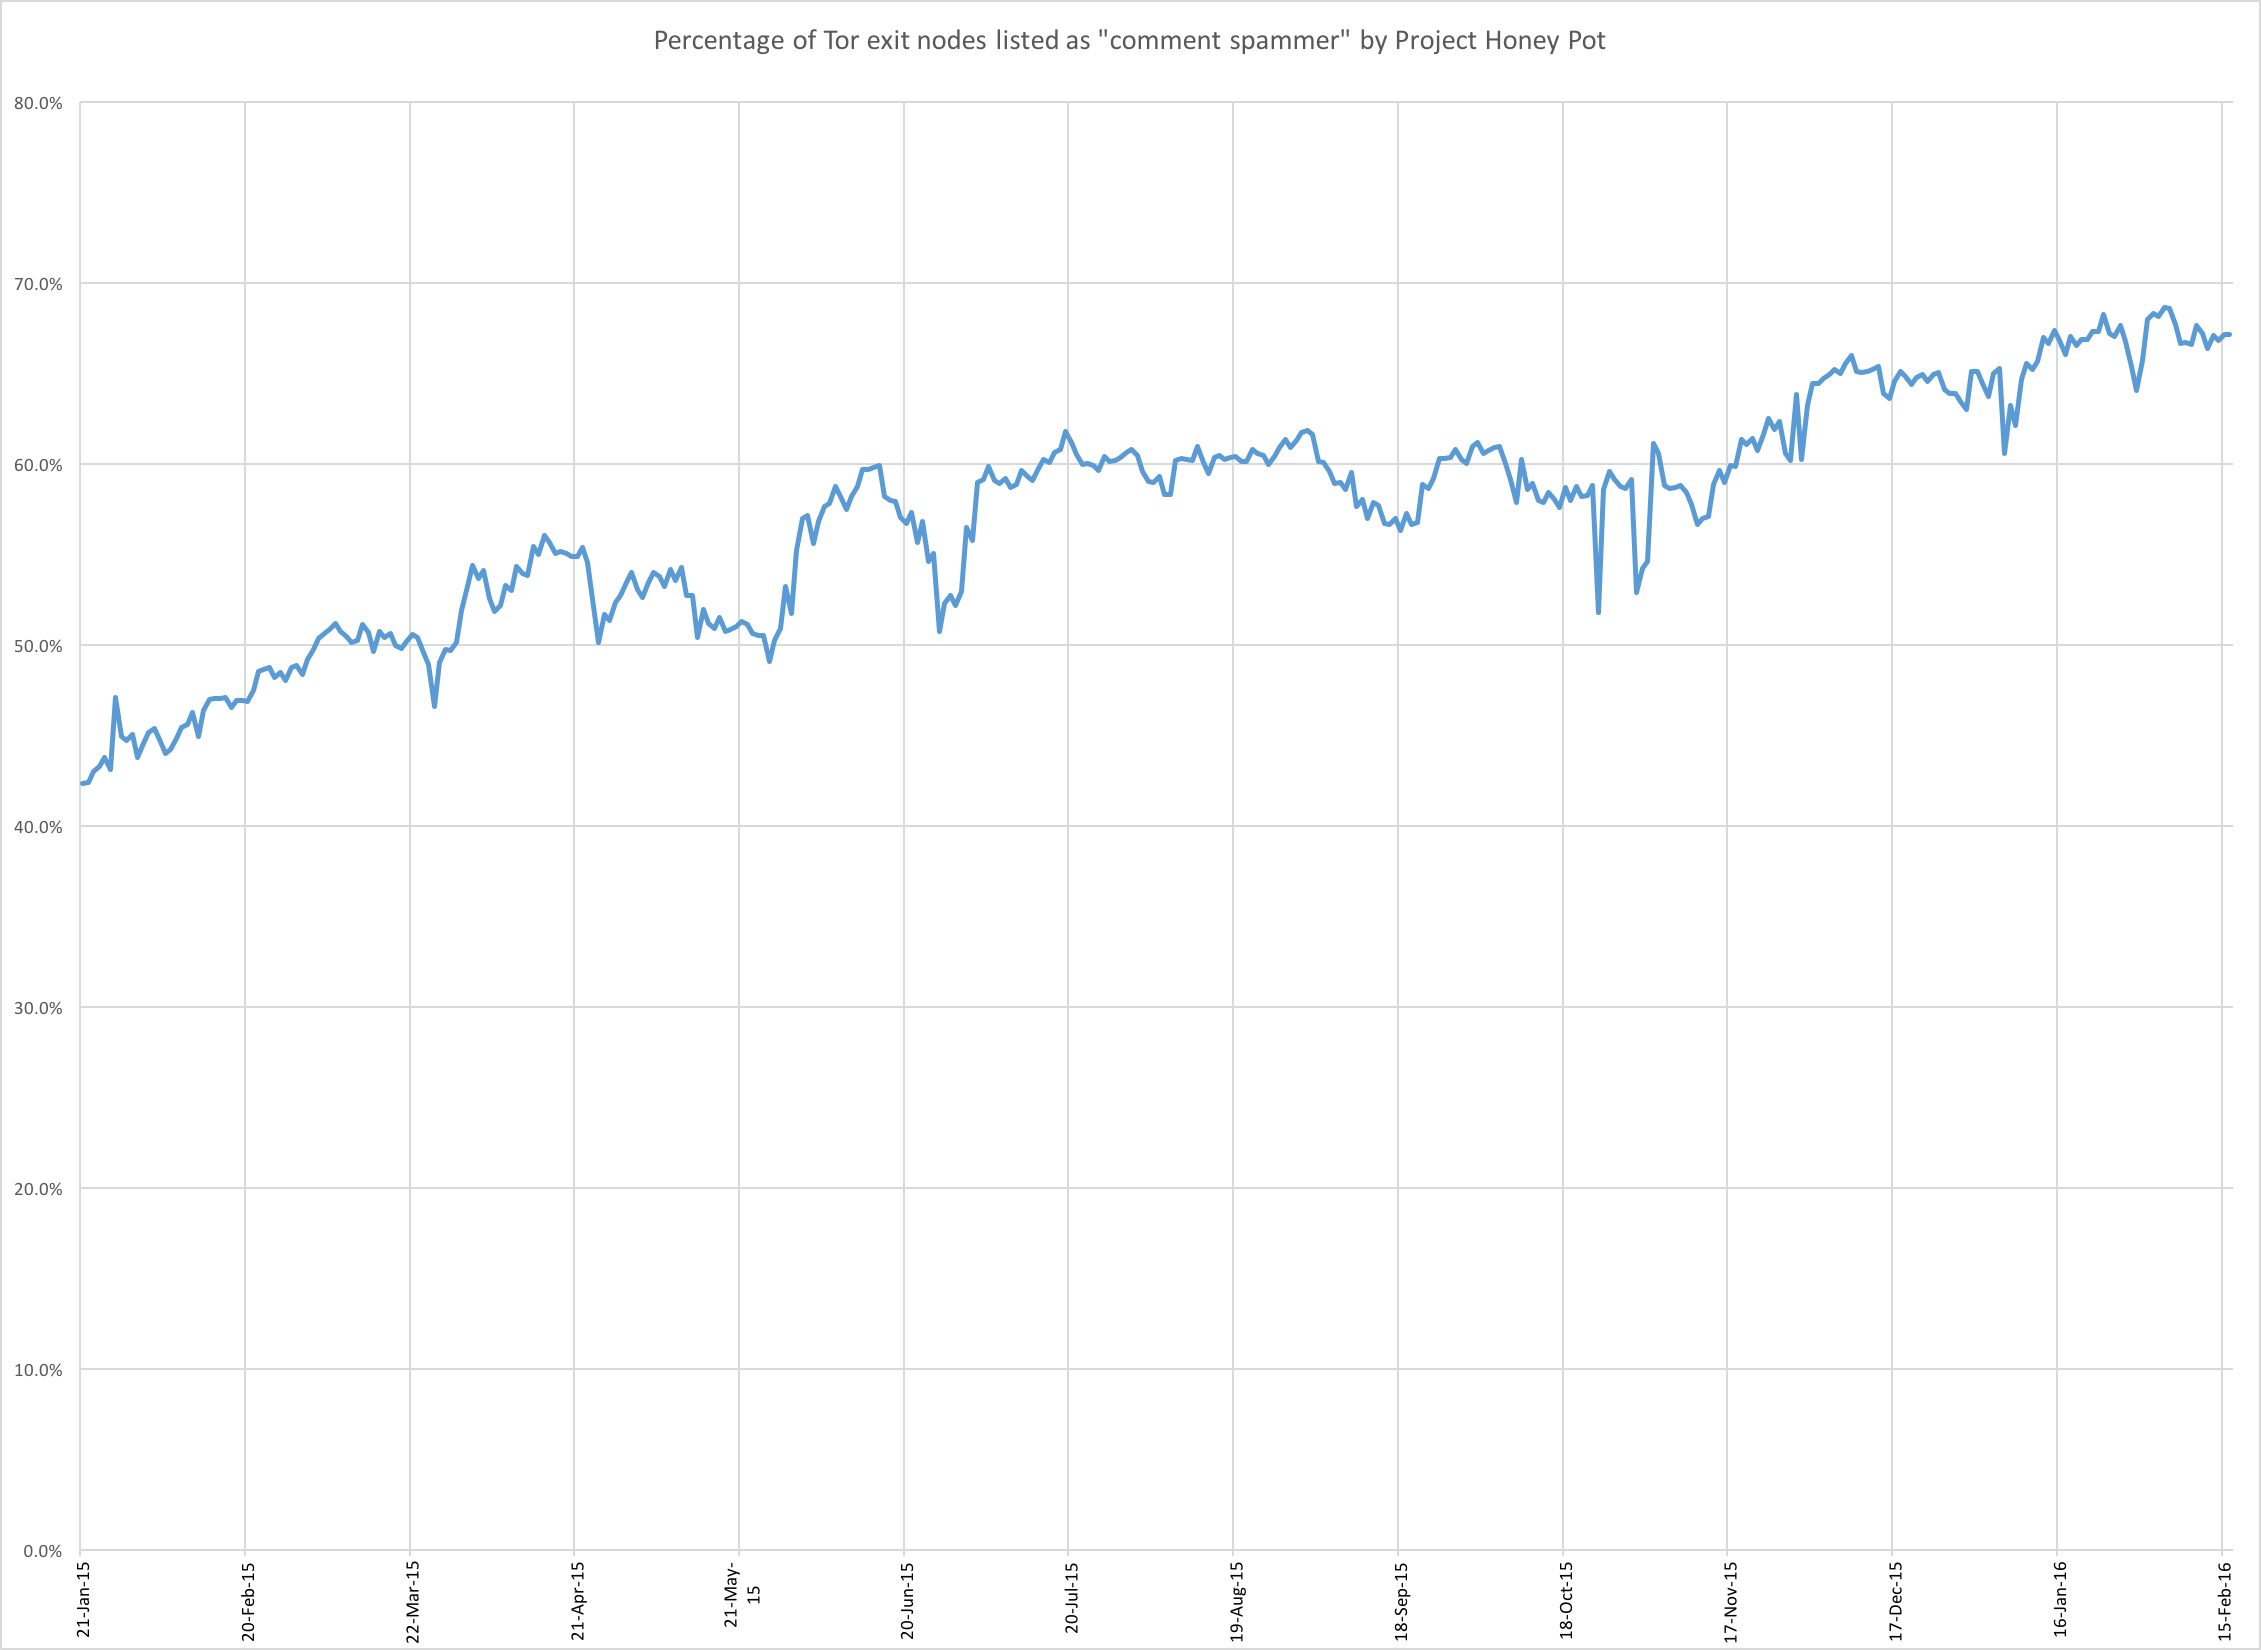
Task: Select the 20-Jul-15 date label
Action: pos(1072,1598)
